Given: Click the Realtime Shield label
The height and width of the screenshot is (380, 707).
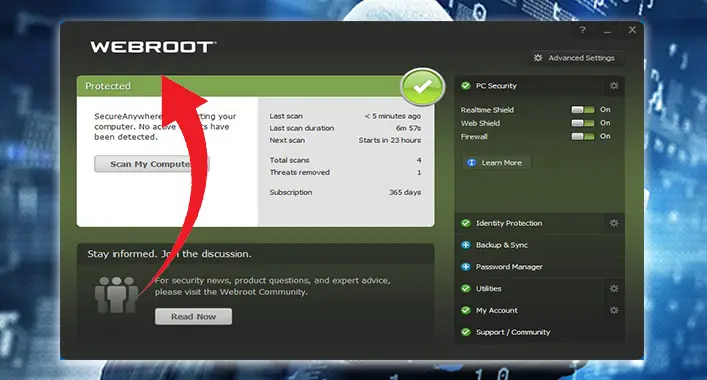Looking at the screenshot, I should pyautogui.click(x=487, y=110).
